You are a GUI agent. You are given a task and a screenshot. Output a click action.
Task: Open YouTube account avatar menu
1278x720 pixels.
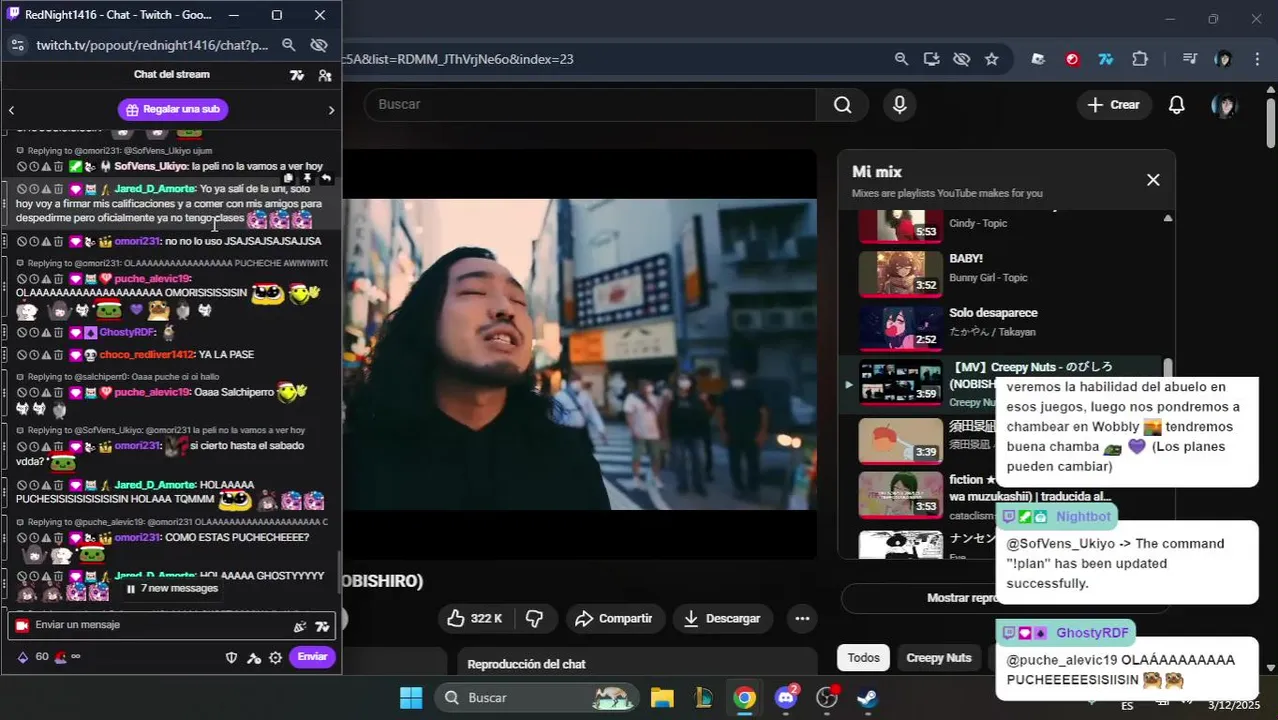coord(1224,105)
